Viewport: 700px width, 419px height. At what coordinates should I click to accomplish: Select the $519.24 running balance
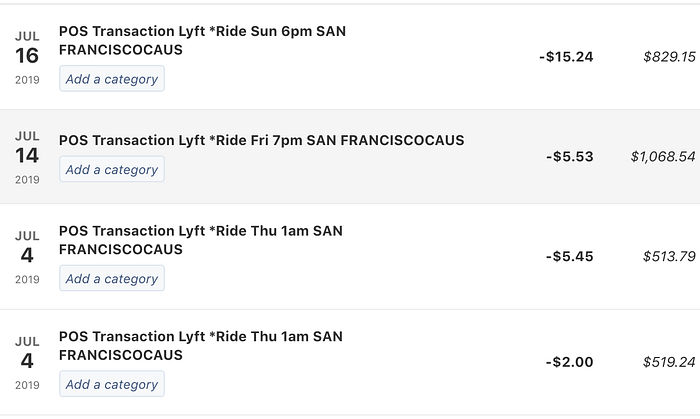pos(669,362)
